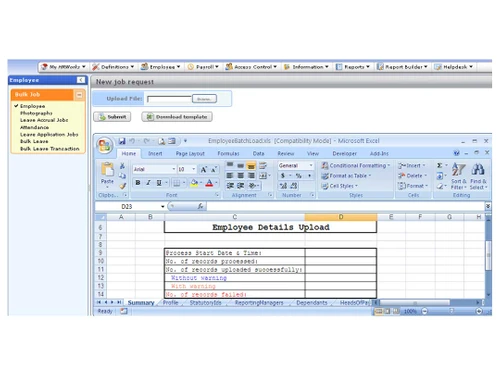The image size is (500, 375).
Task: Click the Office button in Excel
Action: (104, 146)
